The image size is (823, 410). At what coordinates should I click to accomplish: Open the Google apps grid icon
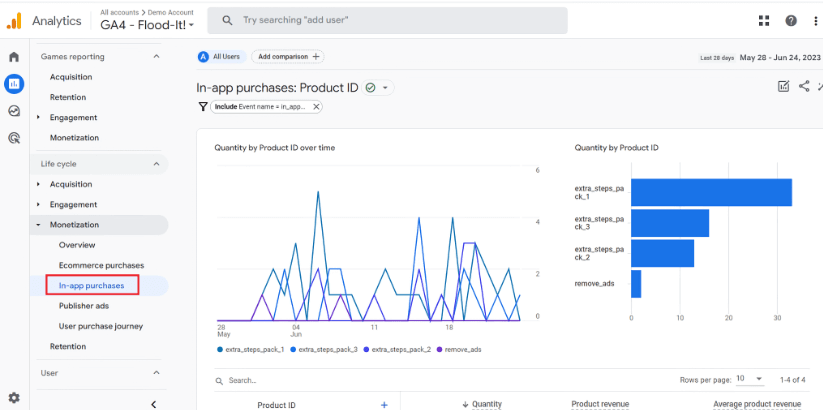765,21
